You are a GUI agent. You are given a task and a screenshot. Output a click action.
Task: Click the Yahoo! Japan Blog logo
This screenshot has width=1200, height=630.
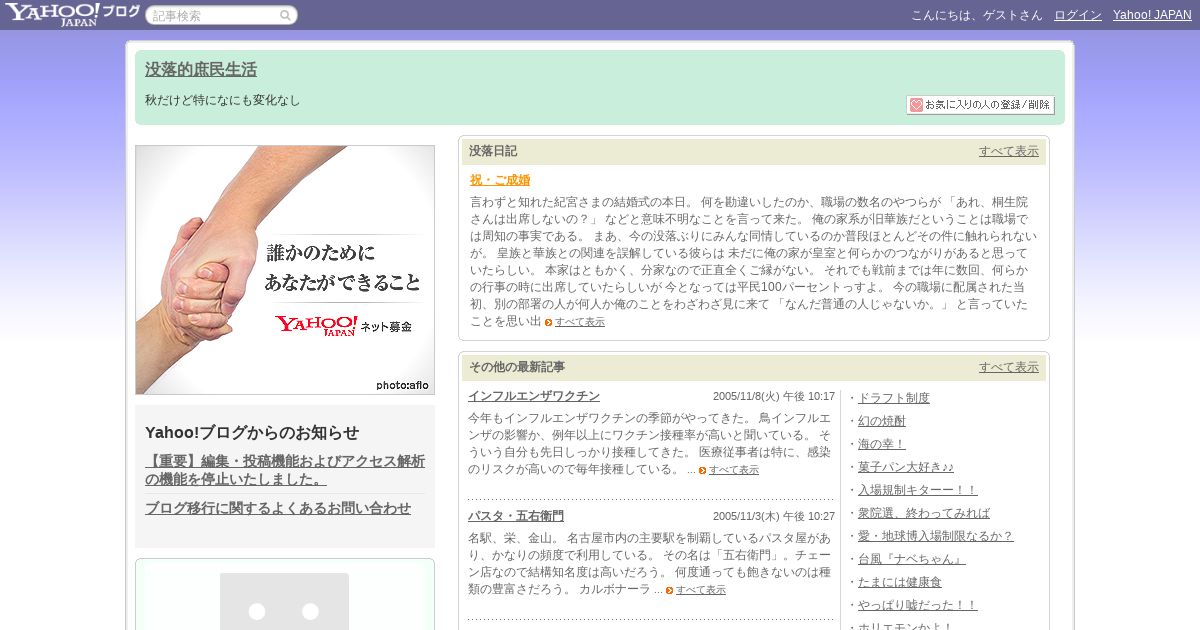click(x=72, y=14)
